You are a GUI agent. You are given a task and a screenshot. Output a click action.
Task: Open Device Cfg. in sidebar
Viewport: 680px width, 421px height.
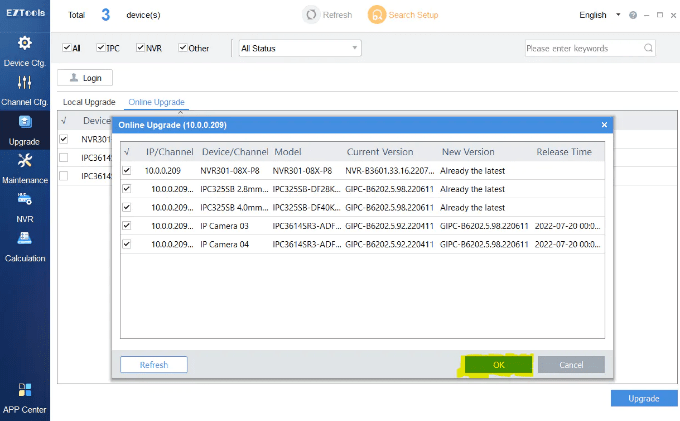pyautogui.click(x=24, y=51)
